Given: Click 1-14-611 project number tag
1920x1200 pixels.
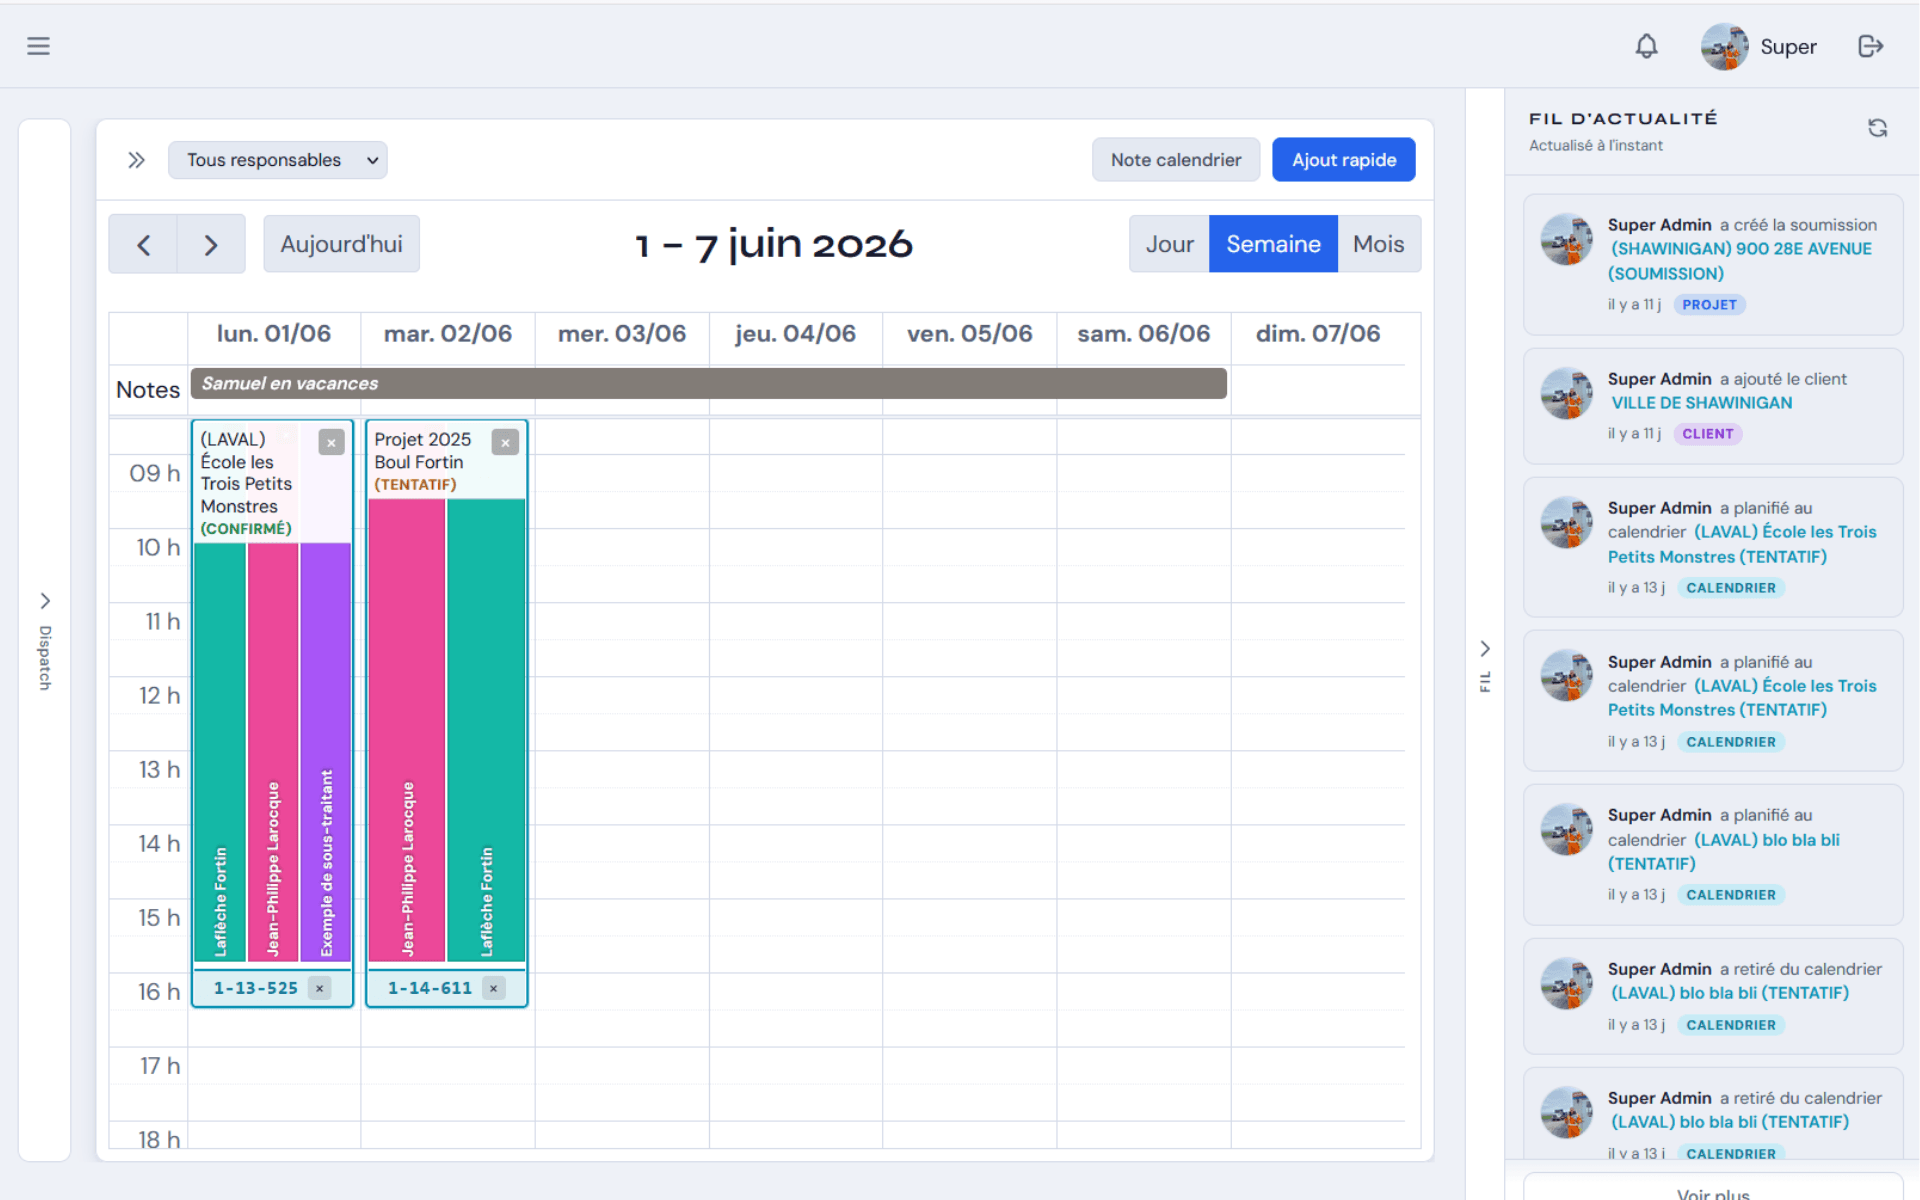Looking at the screenshot, I should click(429, 988).
